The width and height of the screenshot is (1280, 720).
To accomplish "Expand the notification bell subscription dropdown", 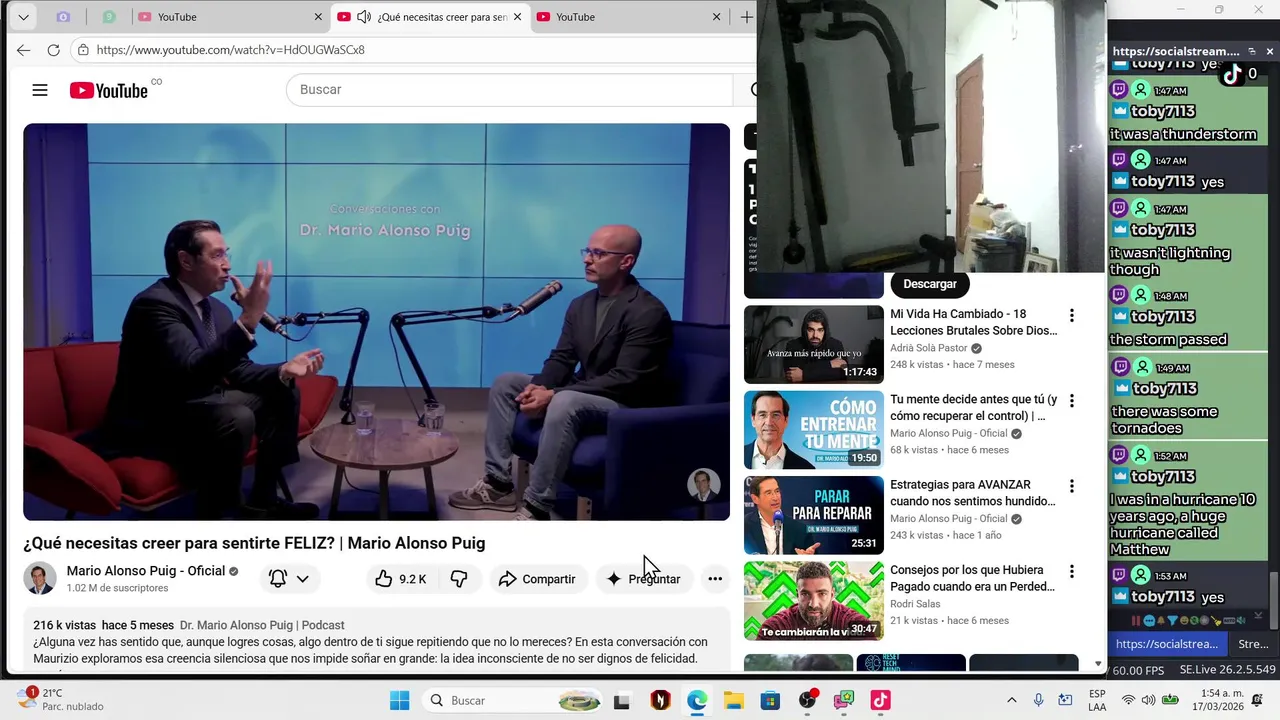I will point(302,579).
